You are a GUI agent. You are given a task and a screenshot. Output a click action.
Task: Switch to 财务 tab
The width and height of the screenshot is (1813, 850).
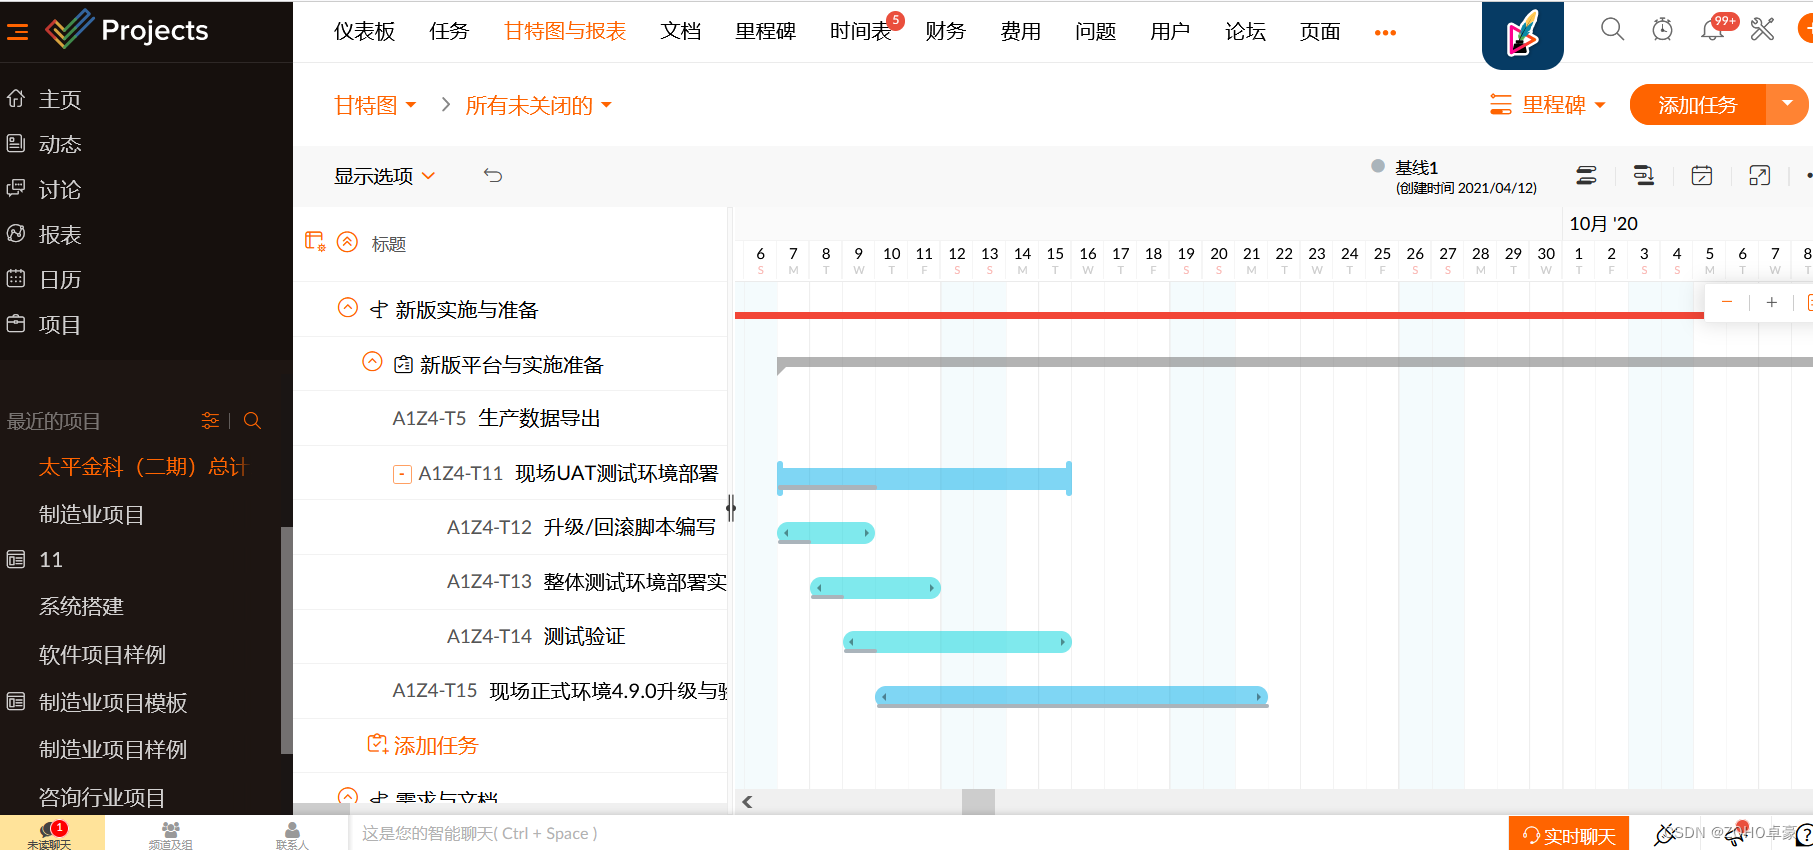[945, 31]
